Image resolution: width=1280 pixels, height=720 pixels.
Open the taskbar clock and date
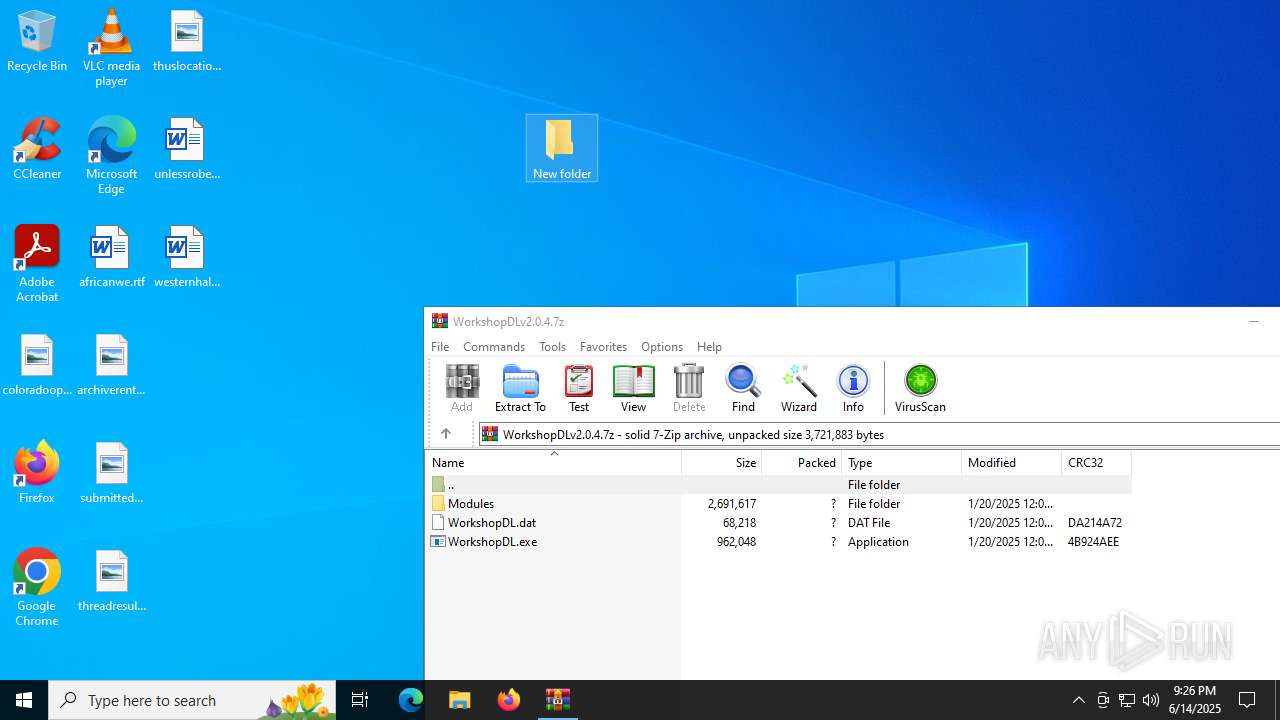(1196, 700)
